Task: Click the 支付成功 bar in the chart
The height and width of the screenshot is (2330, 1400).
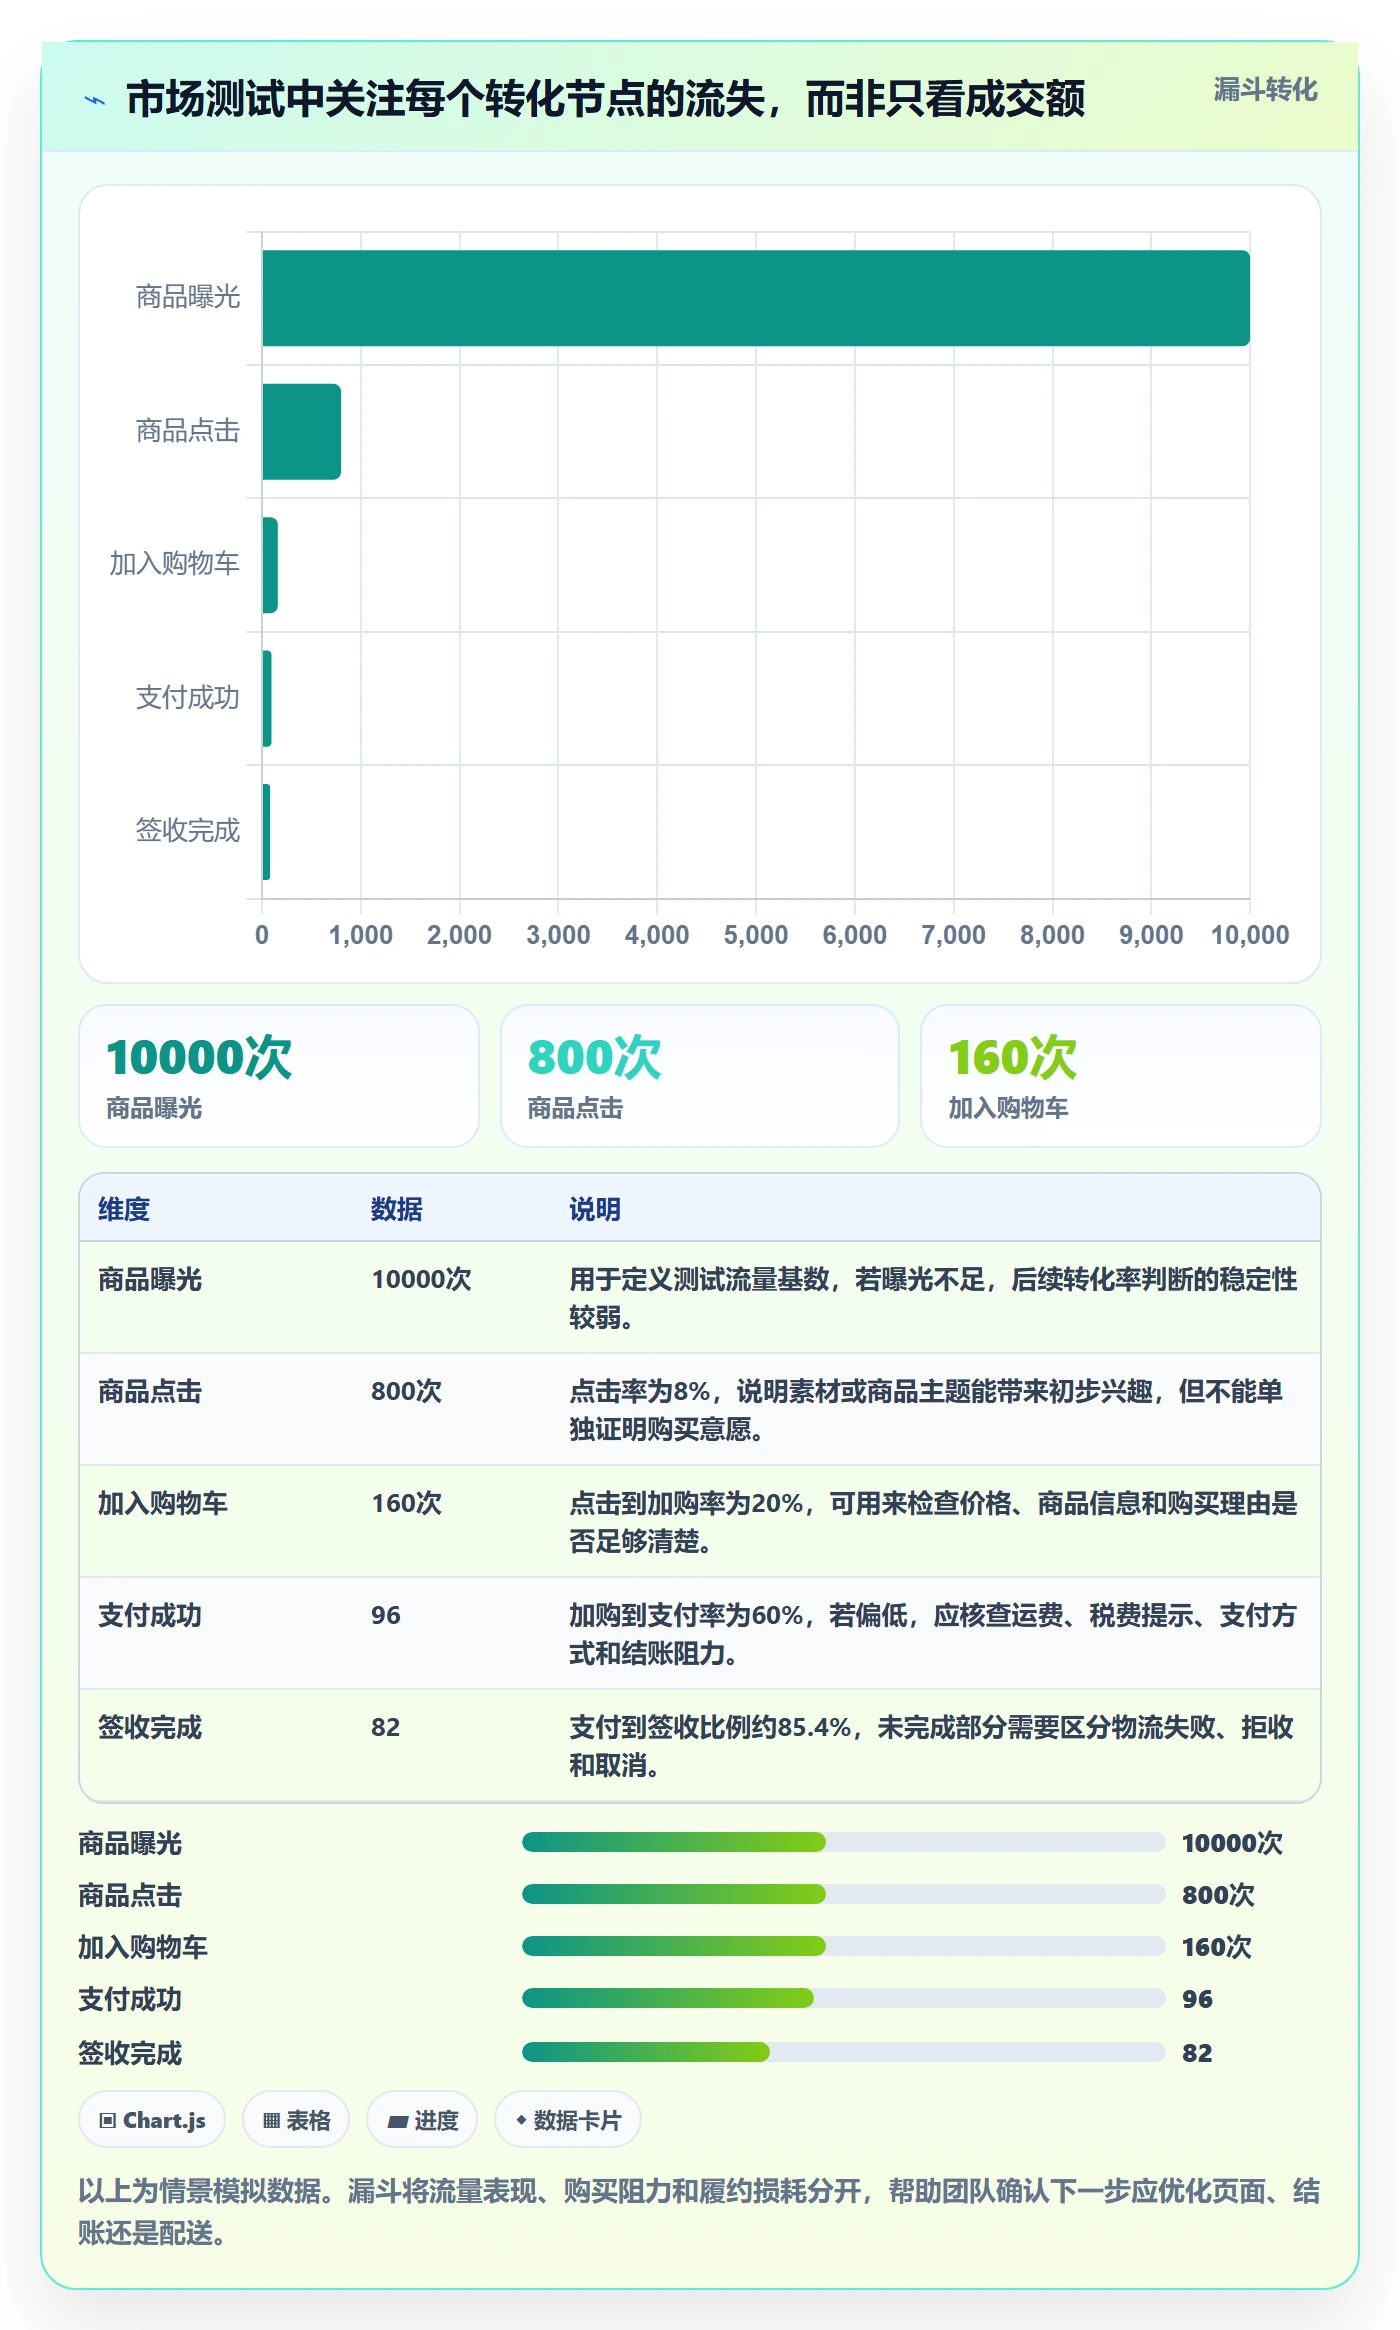Action: tap(267, 698)
